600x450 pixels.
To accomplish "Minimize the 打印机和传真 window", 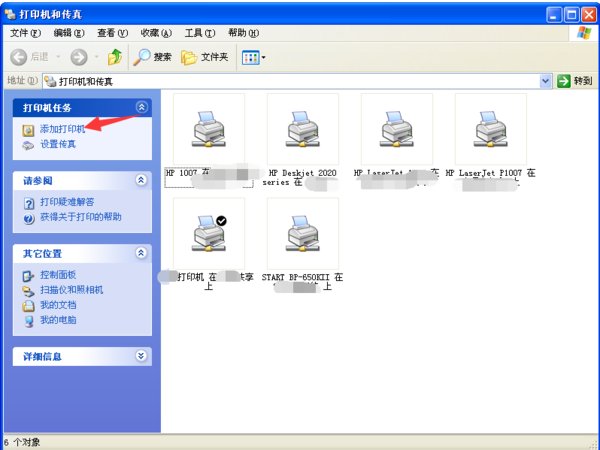I will pos(554,15).
